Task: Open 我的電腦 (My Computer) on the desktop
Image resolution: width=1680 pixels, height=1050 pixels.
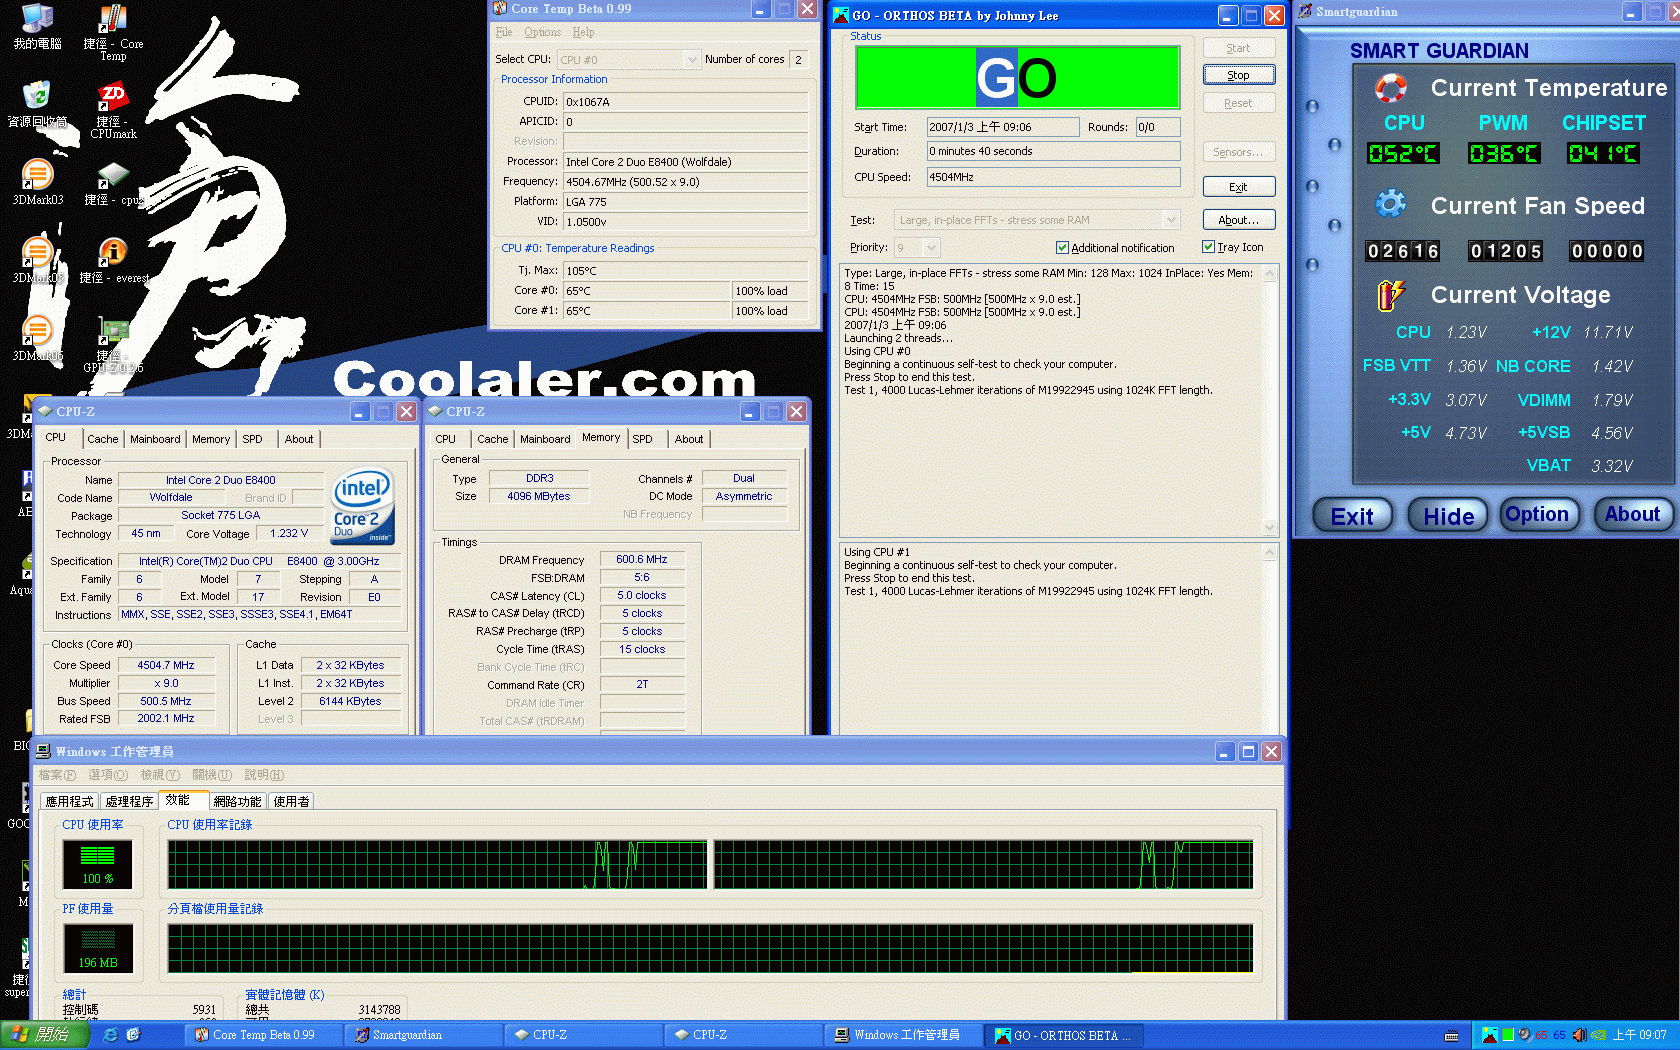Action: (x=38, y=18)
